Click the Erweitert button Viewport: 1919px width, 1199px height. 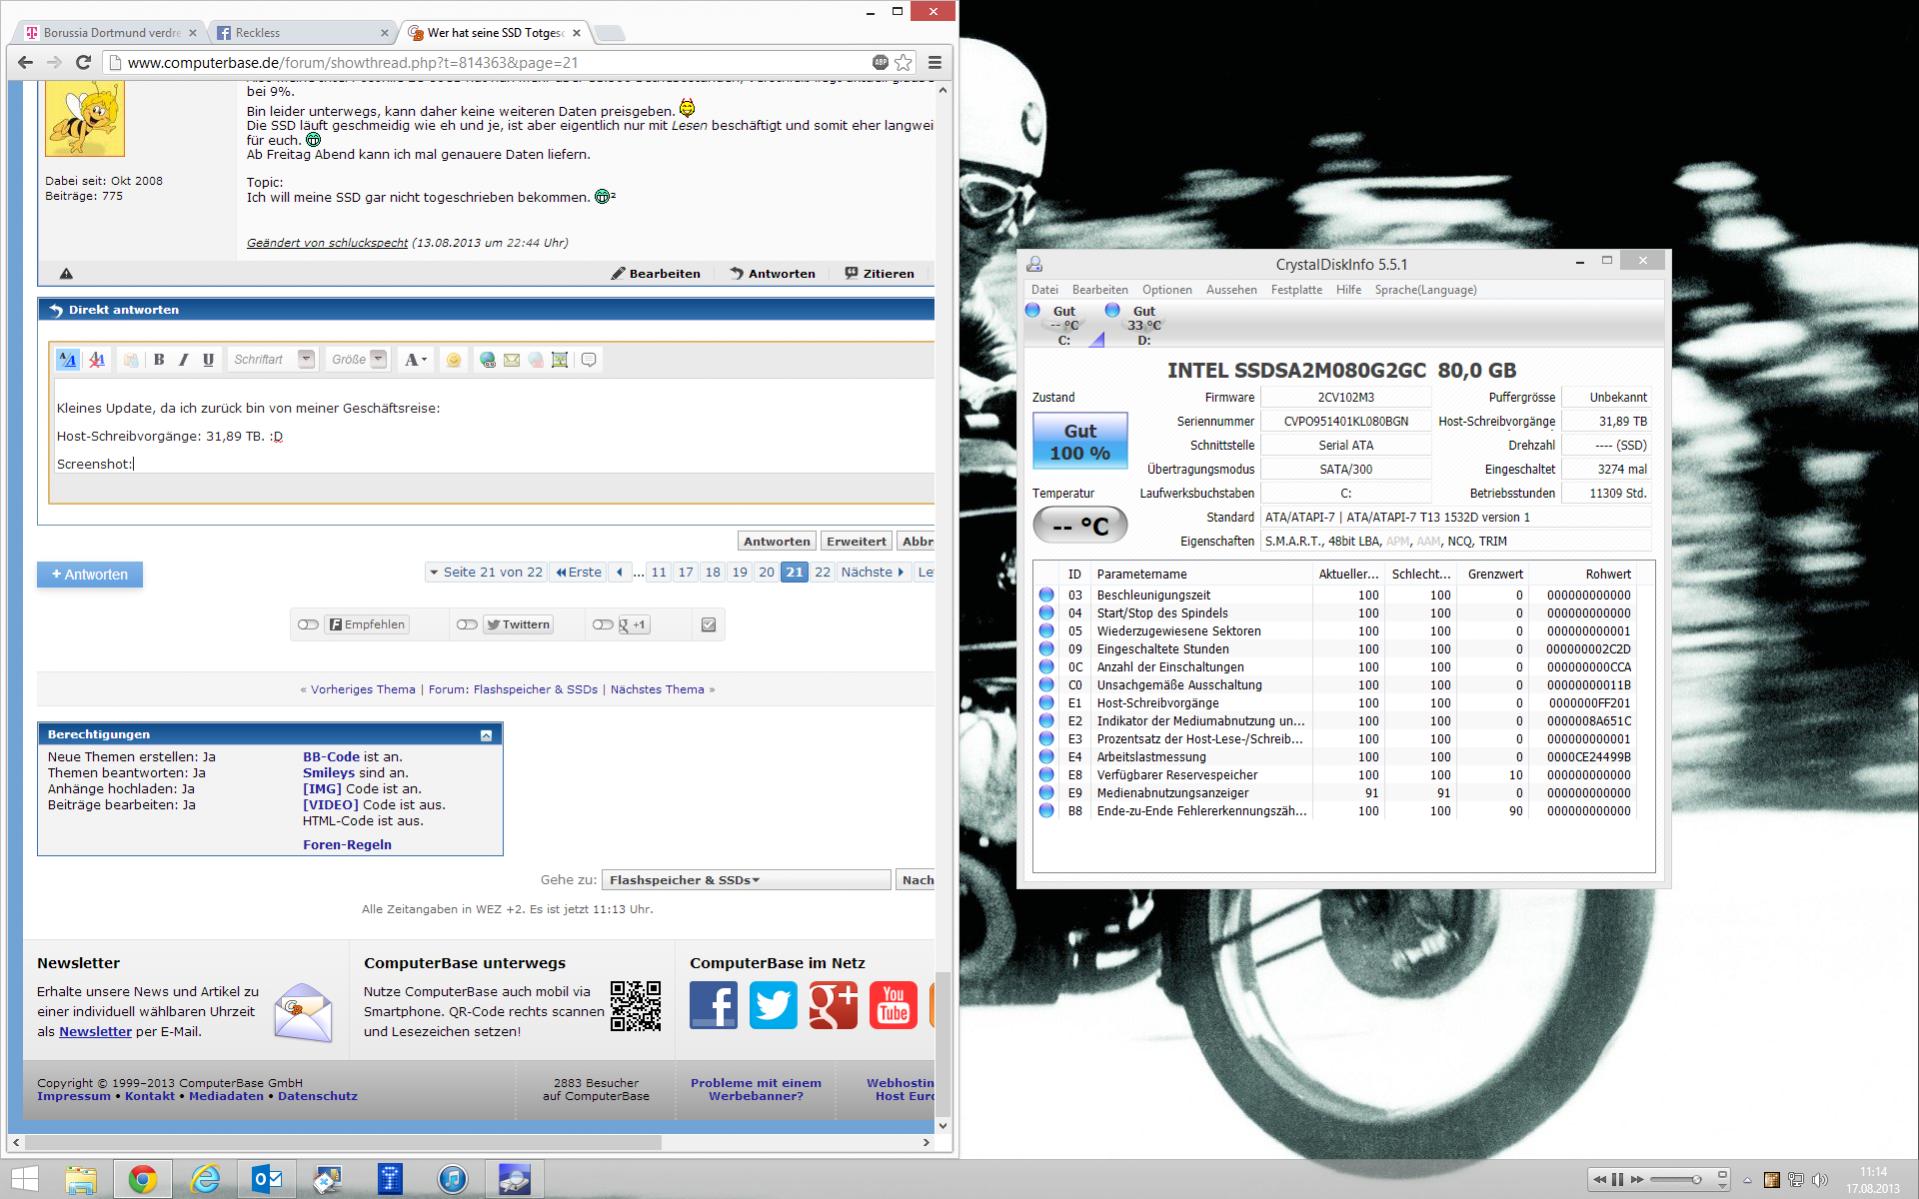pos(856,541)
